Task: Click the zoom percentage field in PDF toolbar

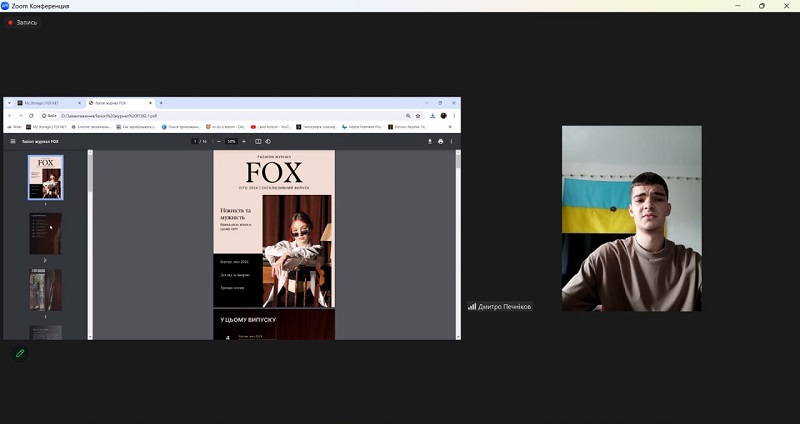Action: click(x=232, y=141)
